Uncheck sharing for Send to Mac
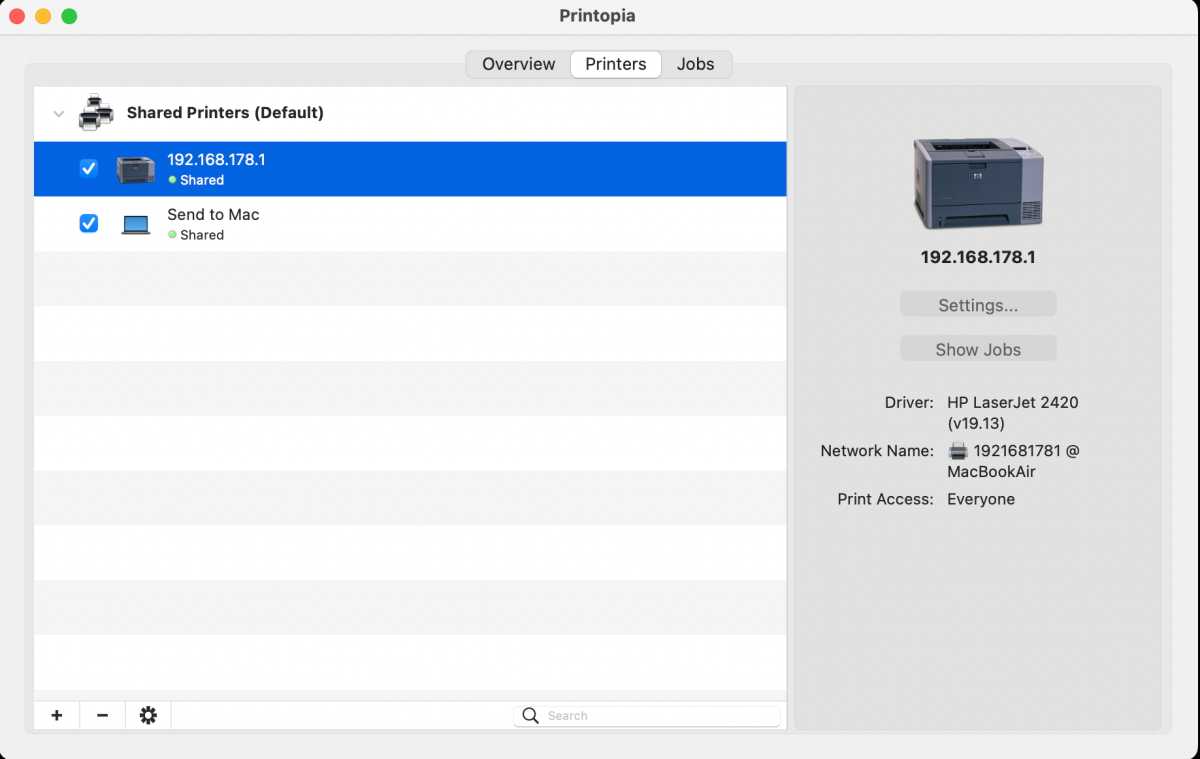This screenshot has height=759, width=1200. [89, 223]
